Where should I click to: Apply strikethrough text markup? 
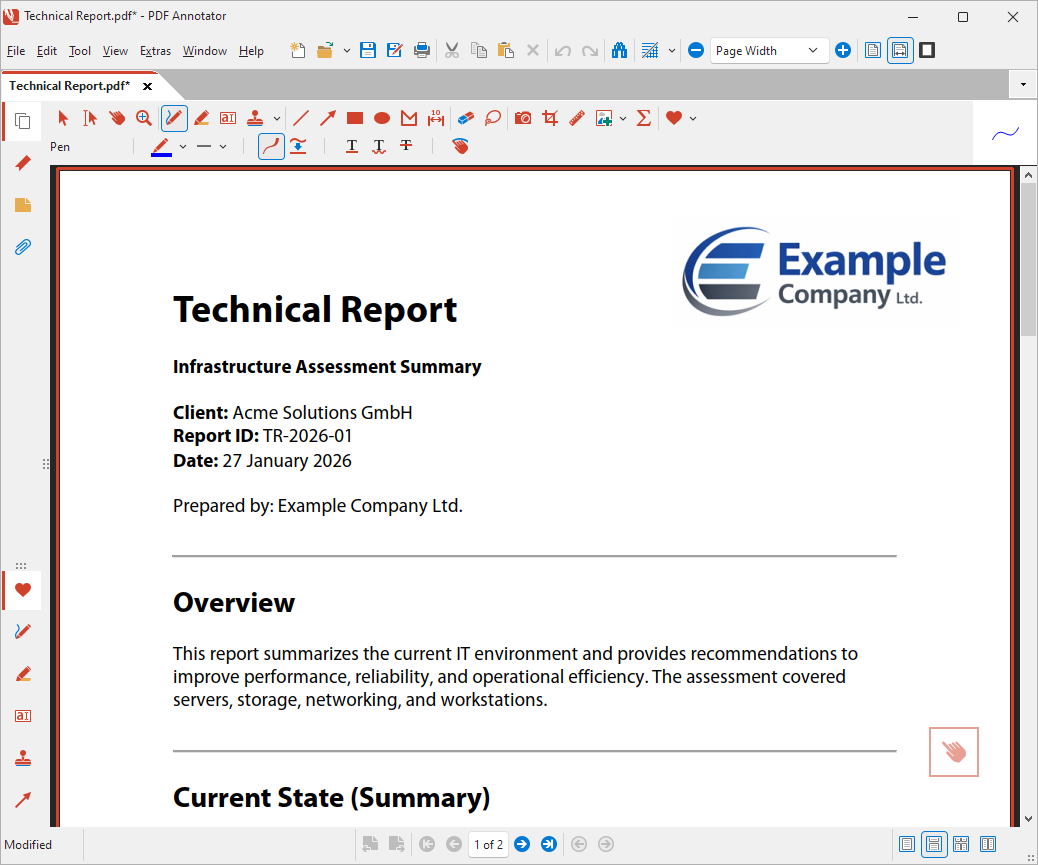(405, 146)
